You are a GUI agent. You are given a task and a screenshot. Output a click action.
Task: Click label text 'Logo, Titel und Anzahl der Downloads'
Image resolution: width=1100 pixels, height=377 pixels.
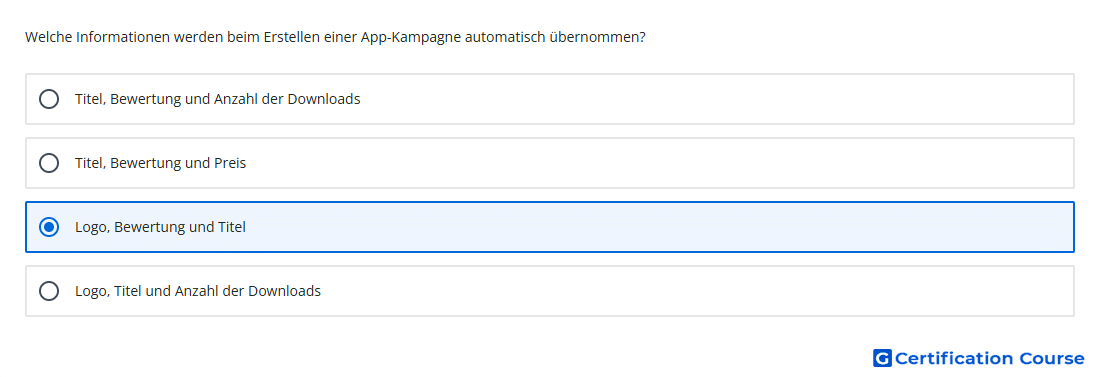pyautogui.click(x=198, y=291)
